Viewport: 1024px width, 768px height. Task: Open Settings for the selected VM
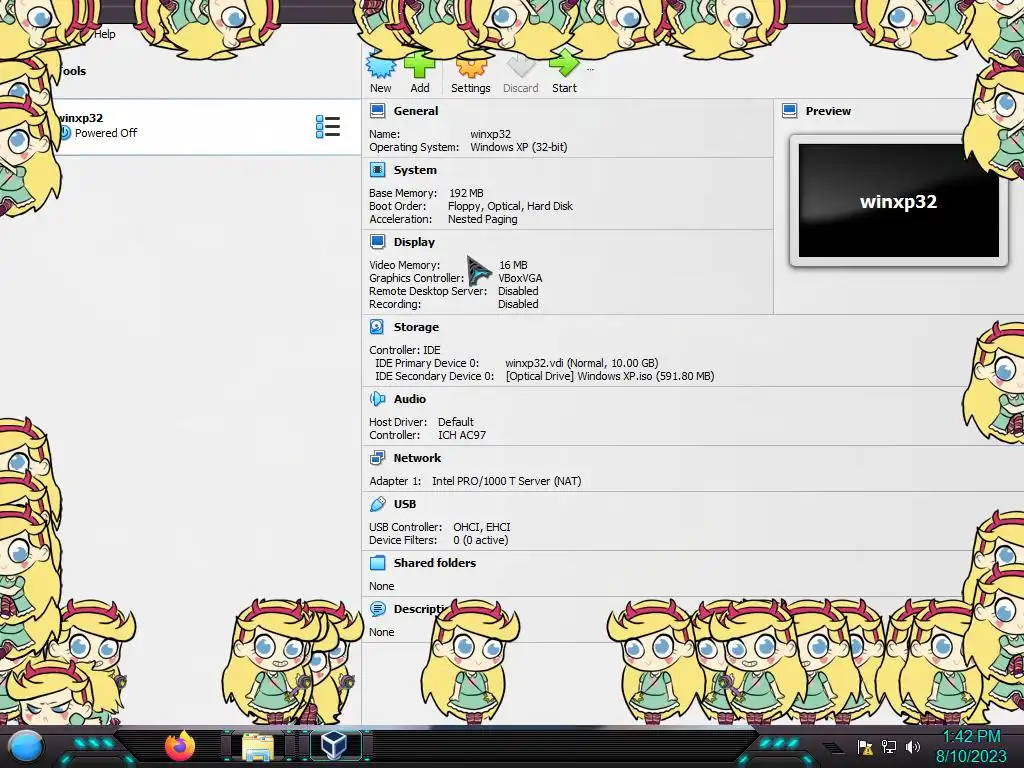[470, 75]
